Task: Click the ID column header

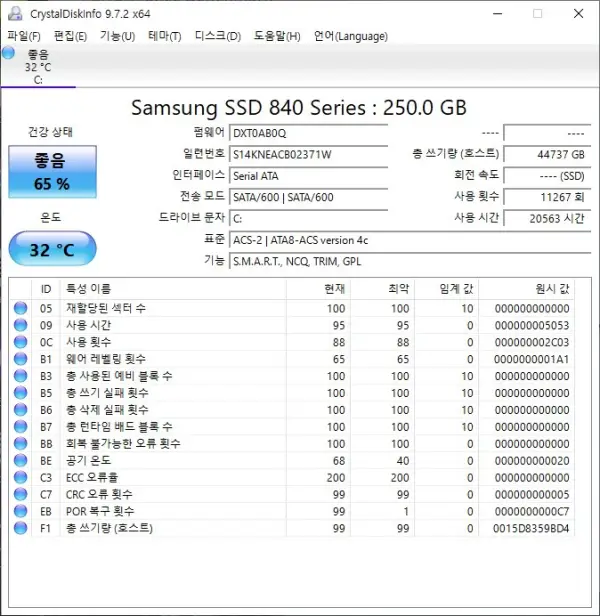Action: coord(46,289)
